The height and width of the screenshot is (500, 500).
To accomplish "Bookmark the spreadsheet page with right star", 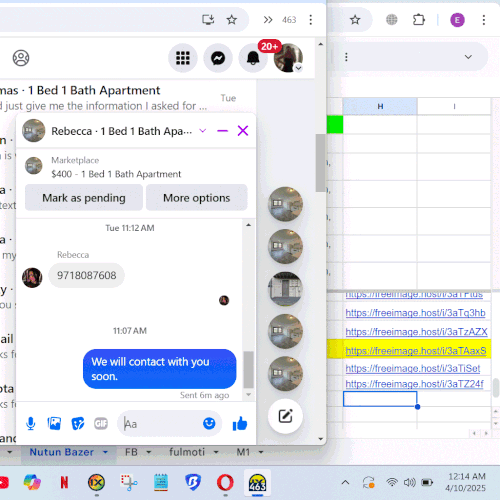I will coord(355,20).
